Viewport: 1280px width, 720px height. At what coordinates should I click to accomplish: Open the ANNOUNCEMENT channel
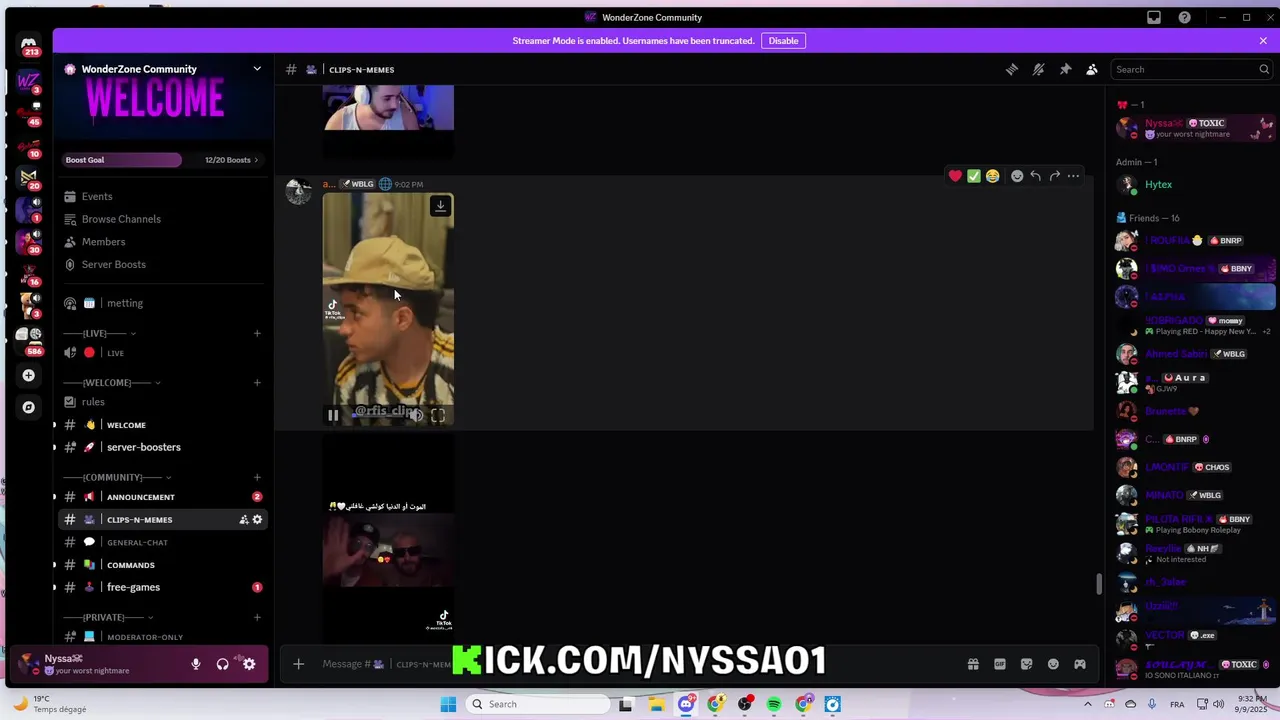(162, 497)
